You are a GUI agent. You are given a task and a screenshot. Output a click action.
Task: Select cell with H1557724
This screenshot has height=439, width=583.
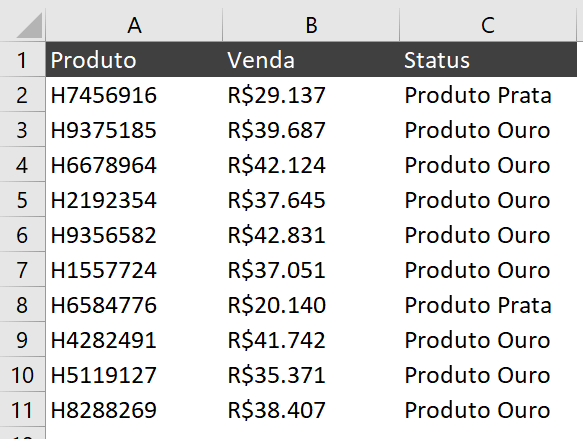coord(134,269)
